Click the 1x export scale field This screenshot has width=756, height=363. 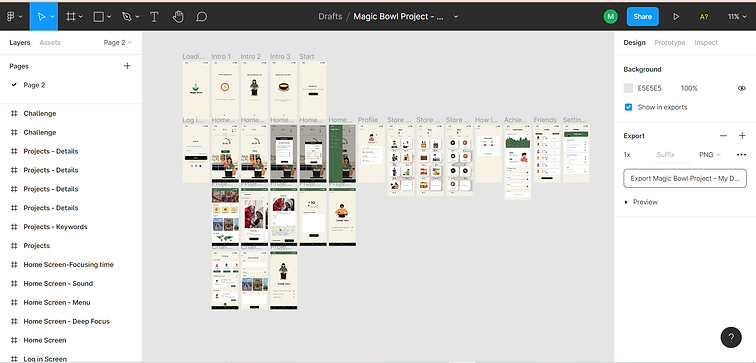(x=627, y=155)
